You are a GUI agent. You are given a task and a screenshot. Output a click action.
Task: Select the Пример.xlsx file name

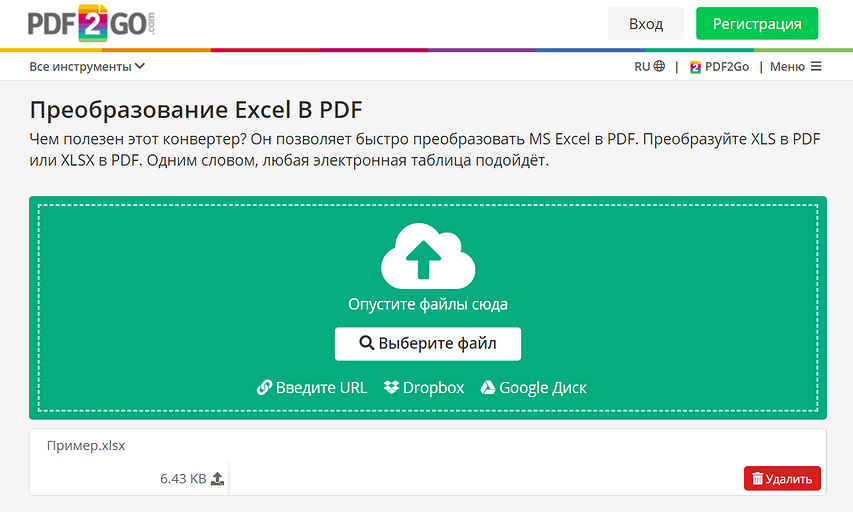(86, 446)
